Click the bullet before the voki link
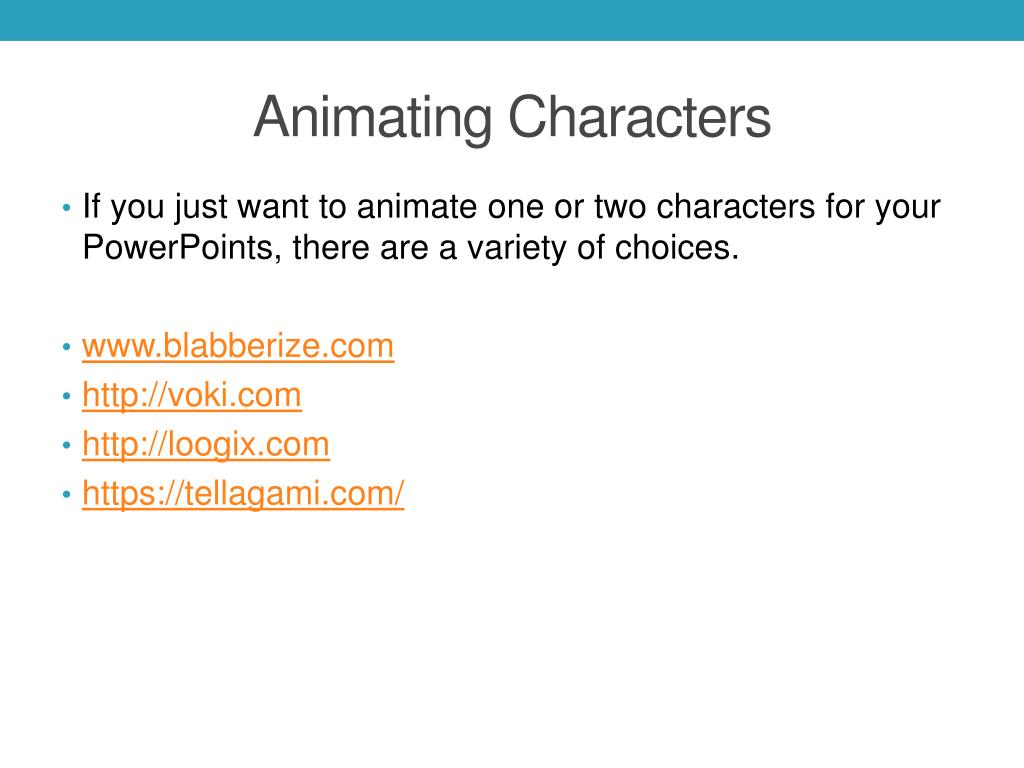This screenshot has height=768, width=1024. click(66, 397)
